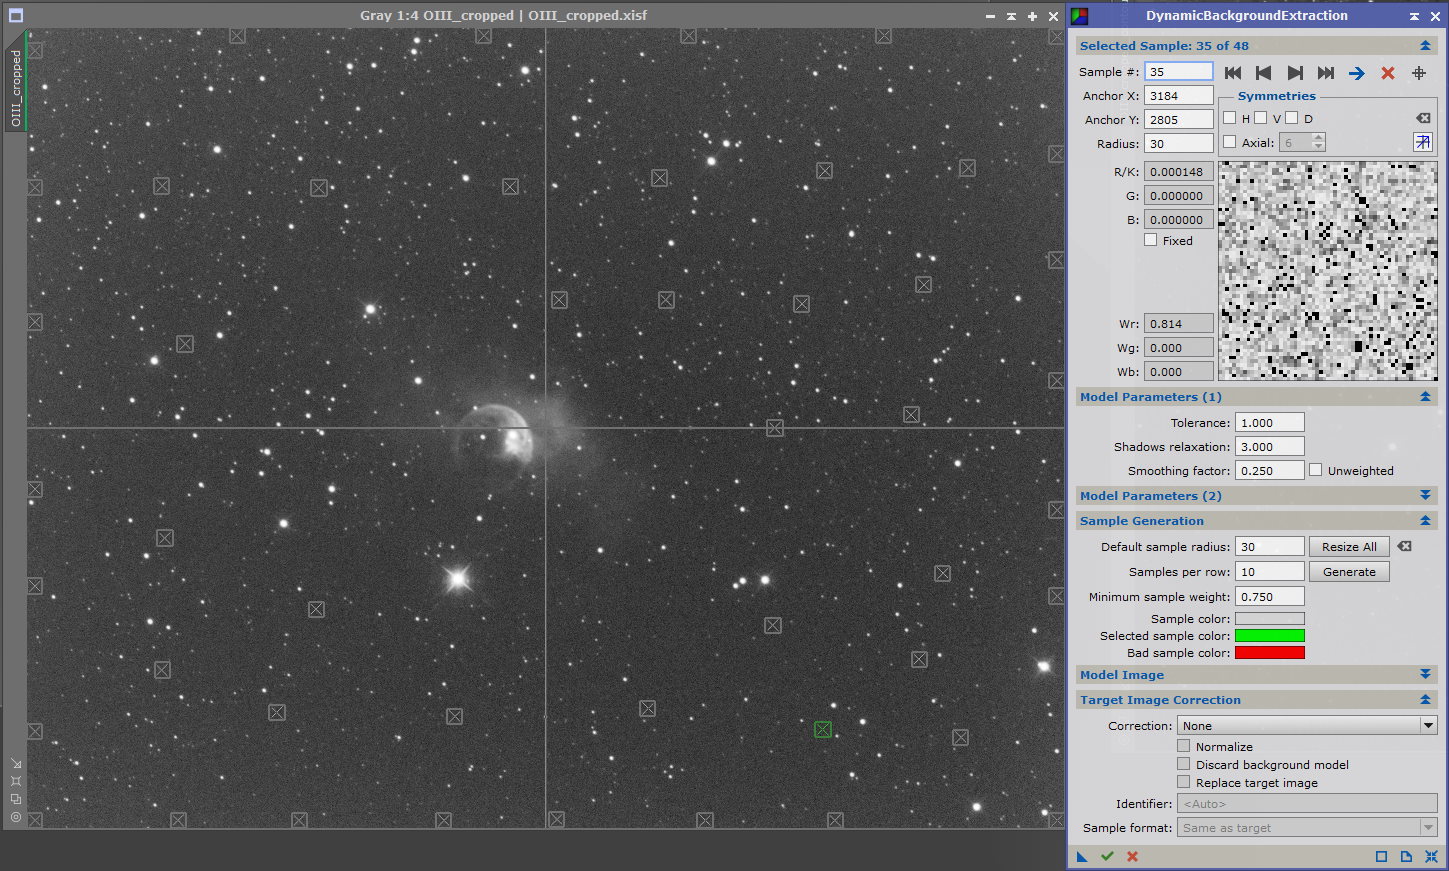
Task: Select the OIII_cropped vertical view tab
Action: coord(16,88)
